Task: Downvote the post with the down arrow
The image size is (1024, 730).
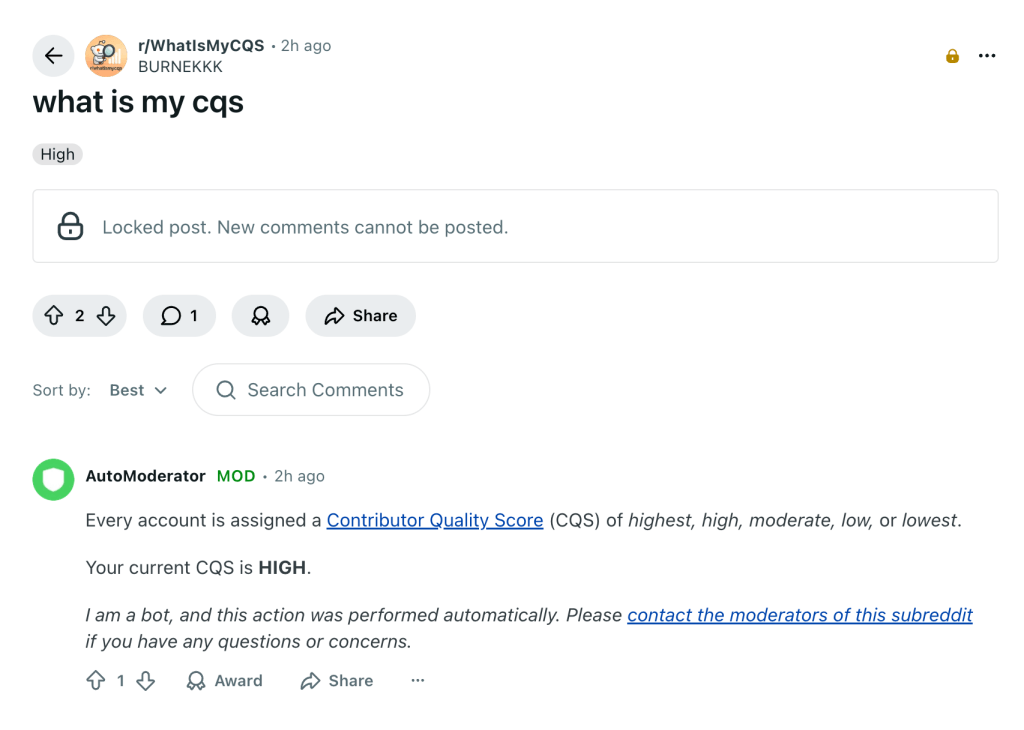Action: click(x=103, y=315)
